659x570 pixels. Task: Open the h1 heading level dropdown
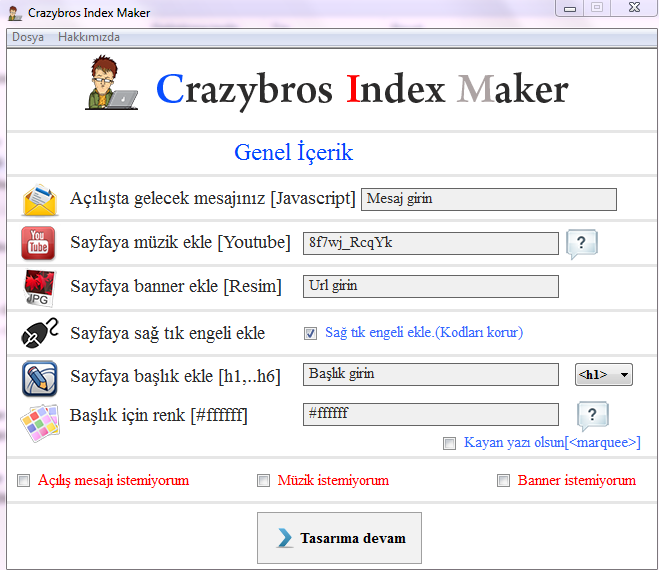click(x=604, y=375)
